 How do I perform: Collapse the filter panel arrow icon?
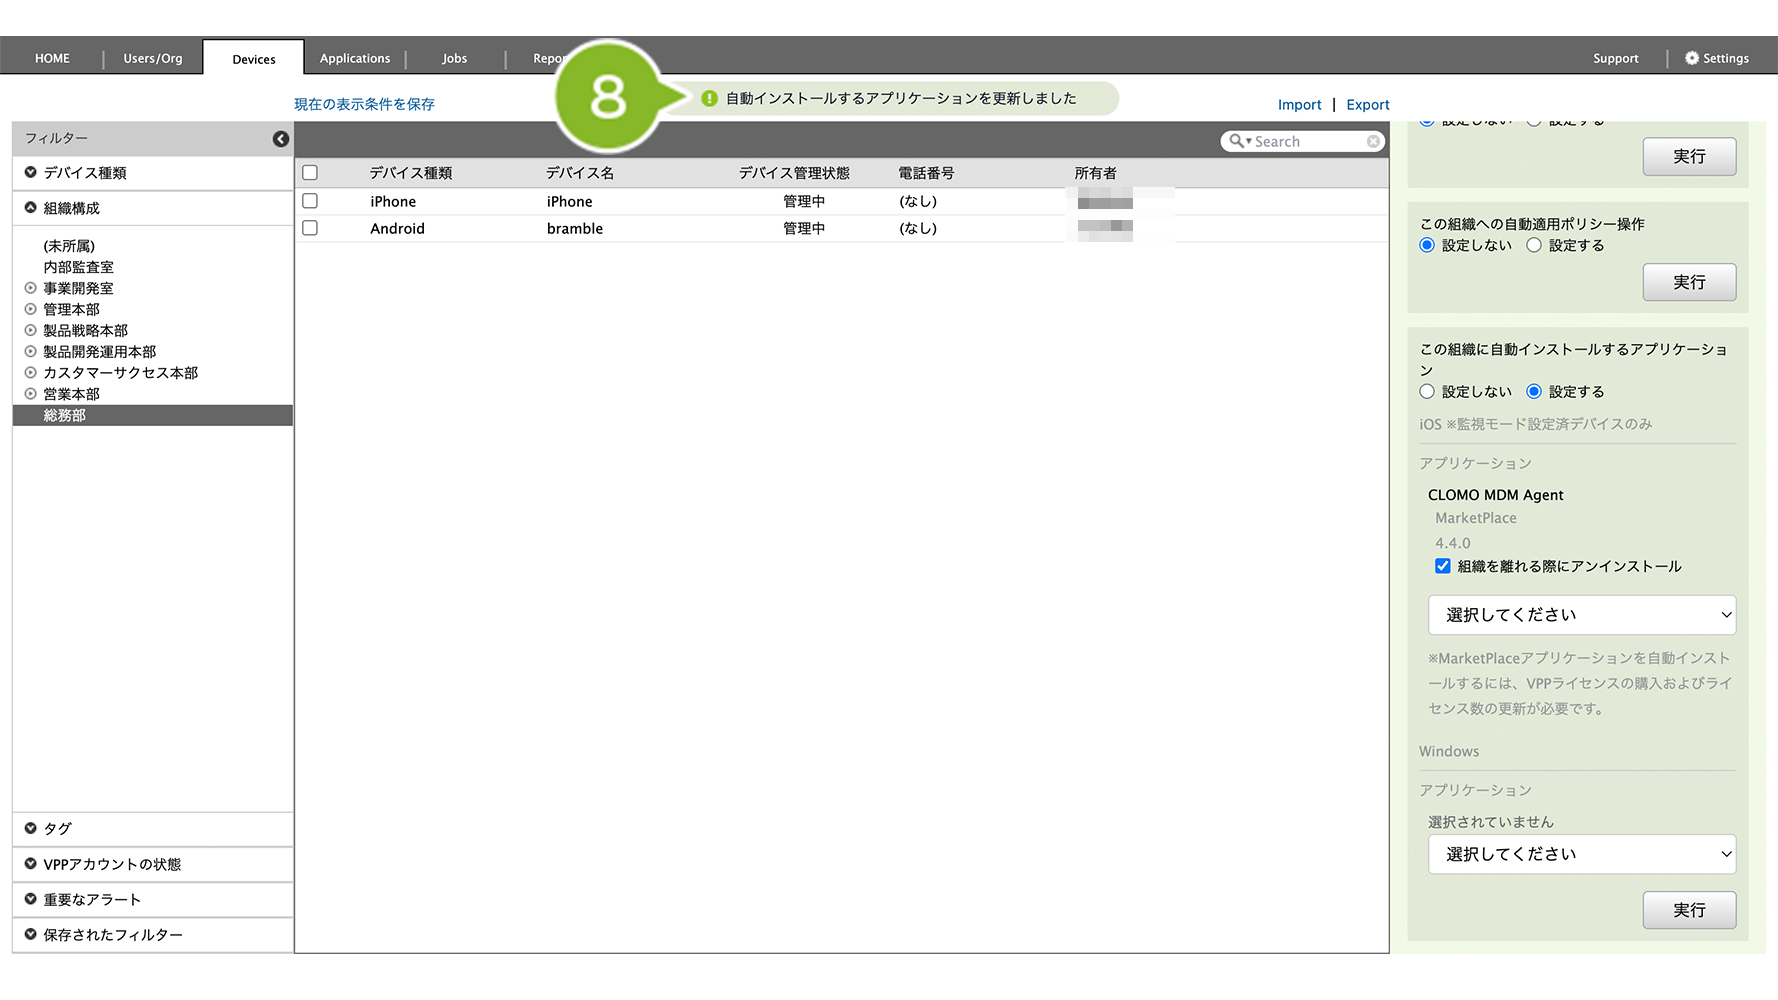click(x=281, y=139)
